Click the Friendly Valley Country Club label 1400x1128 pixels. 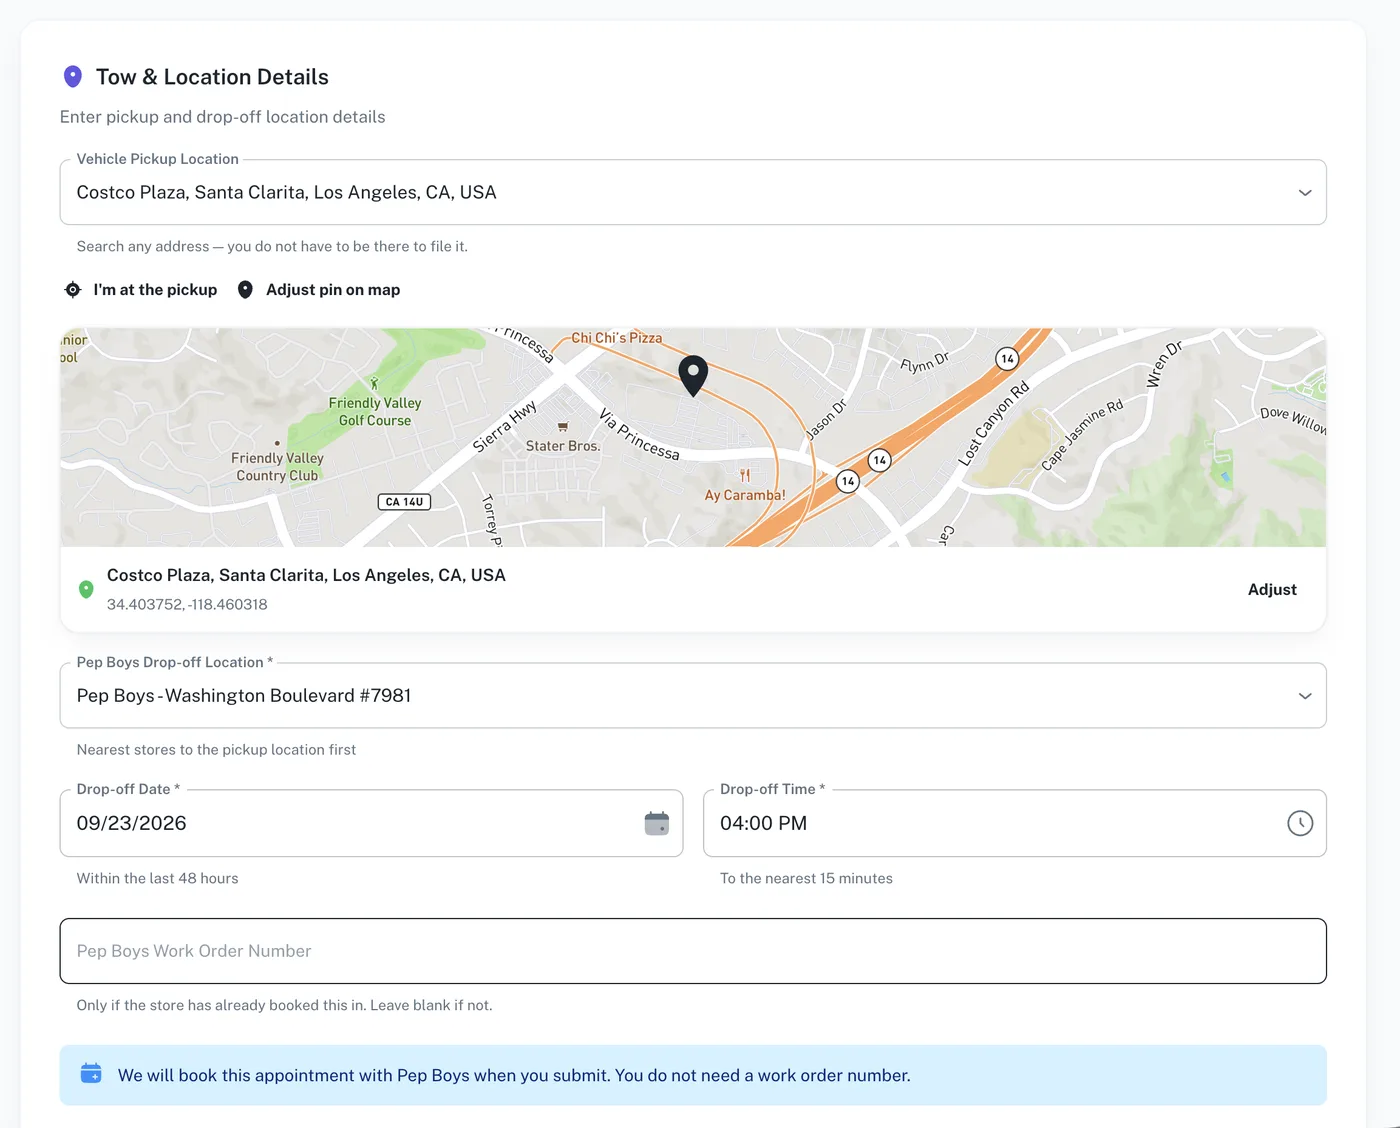(277, 467)
